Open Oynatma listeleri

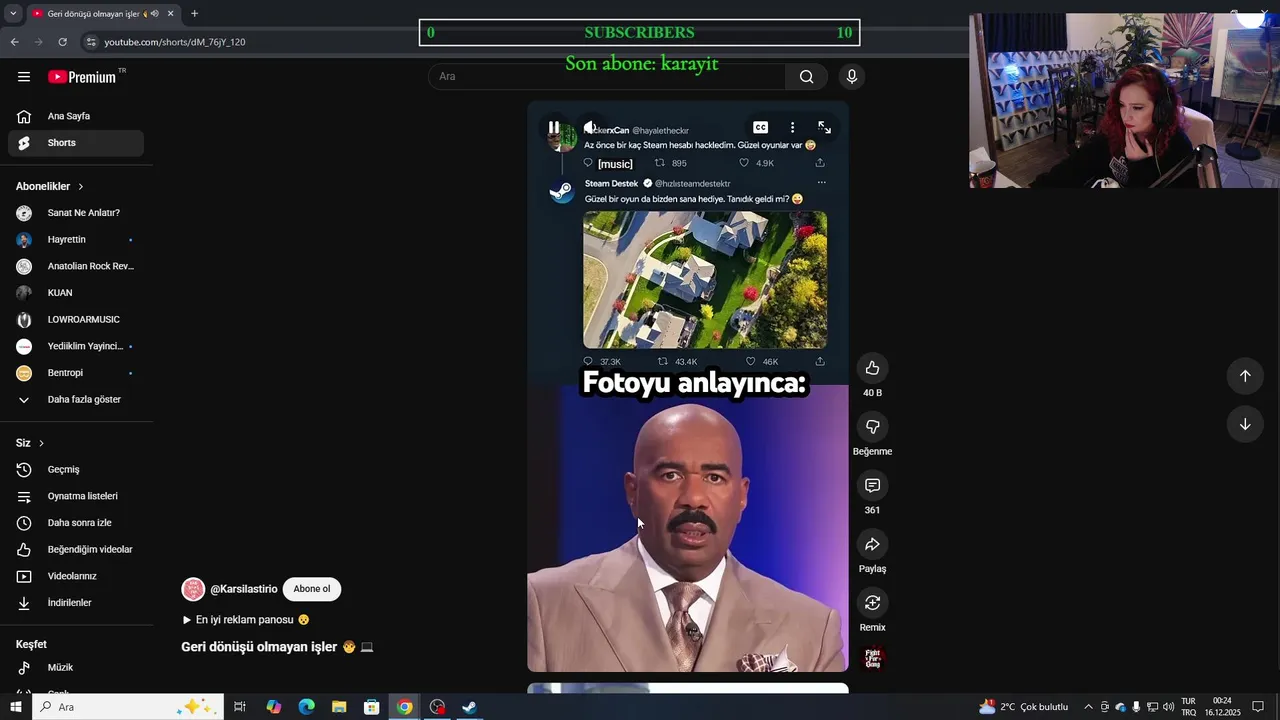coord(76,496)
